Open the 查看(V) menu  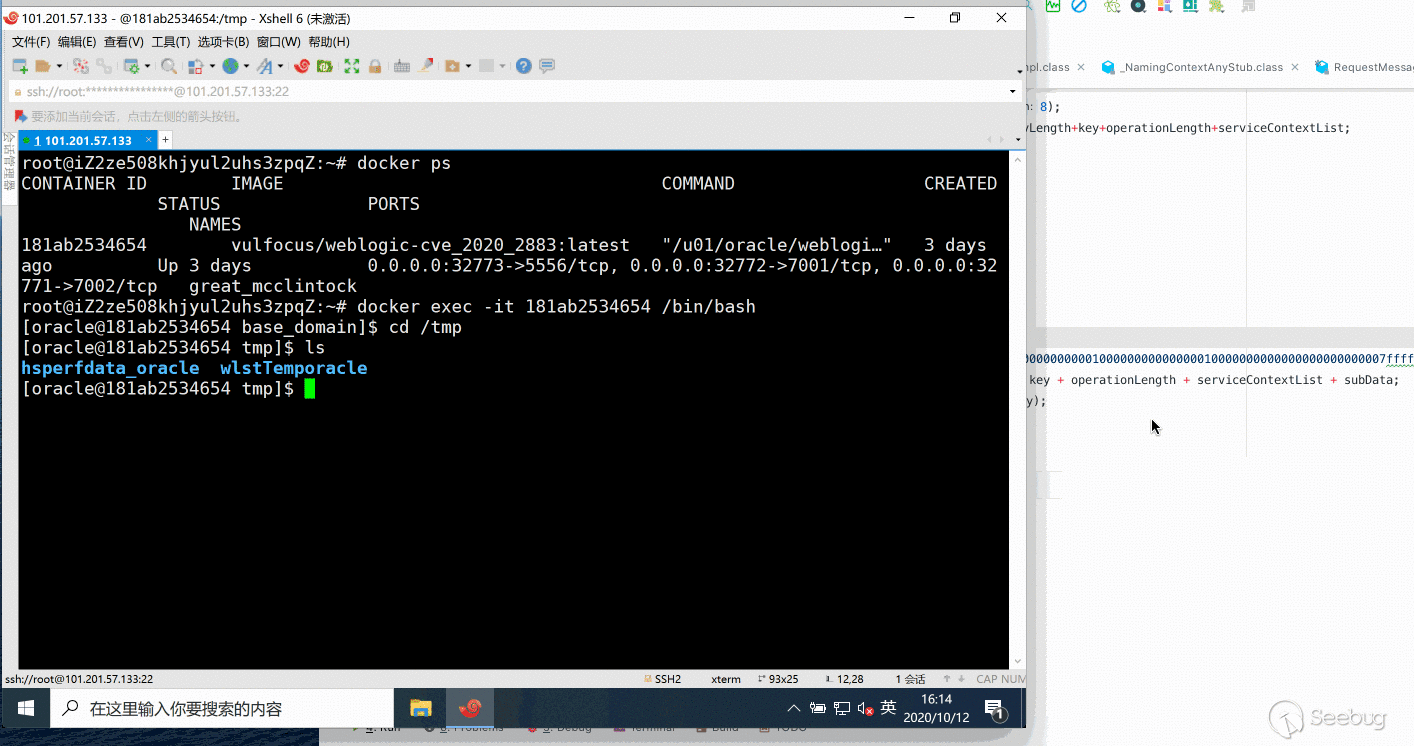(x=124, y=42)
